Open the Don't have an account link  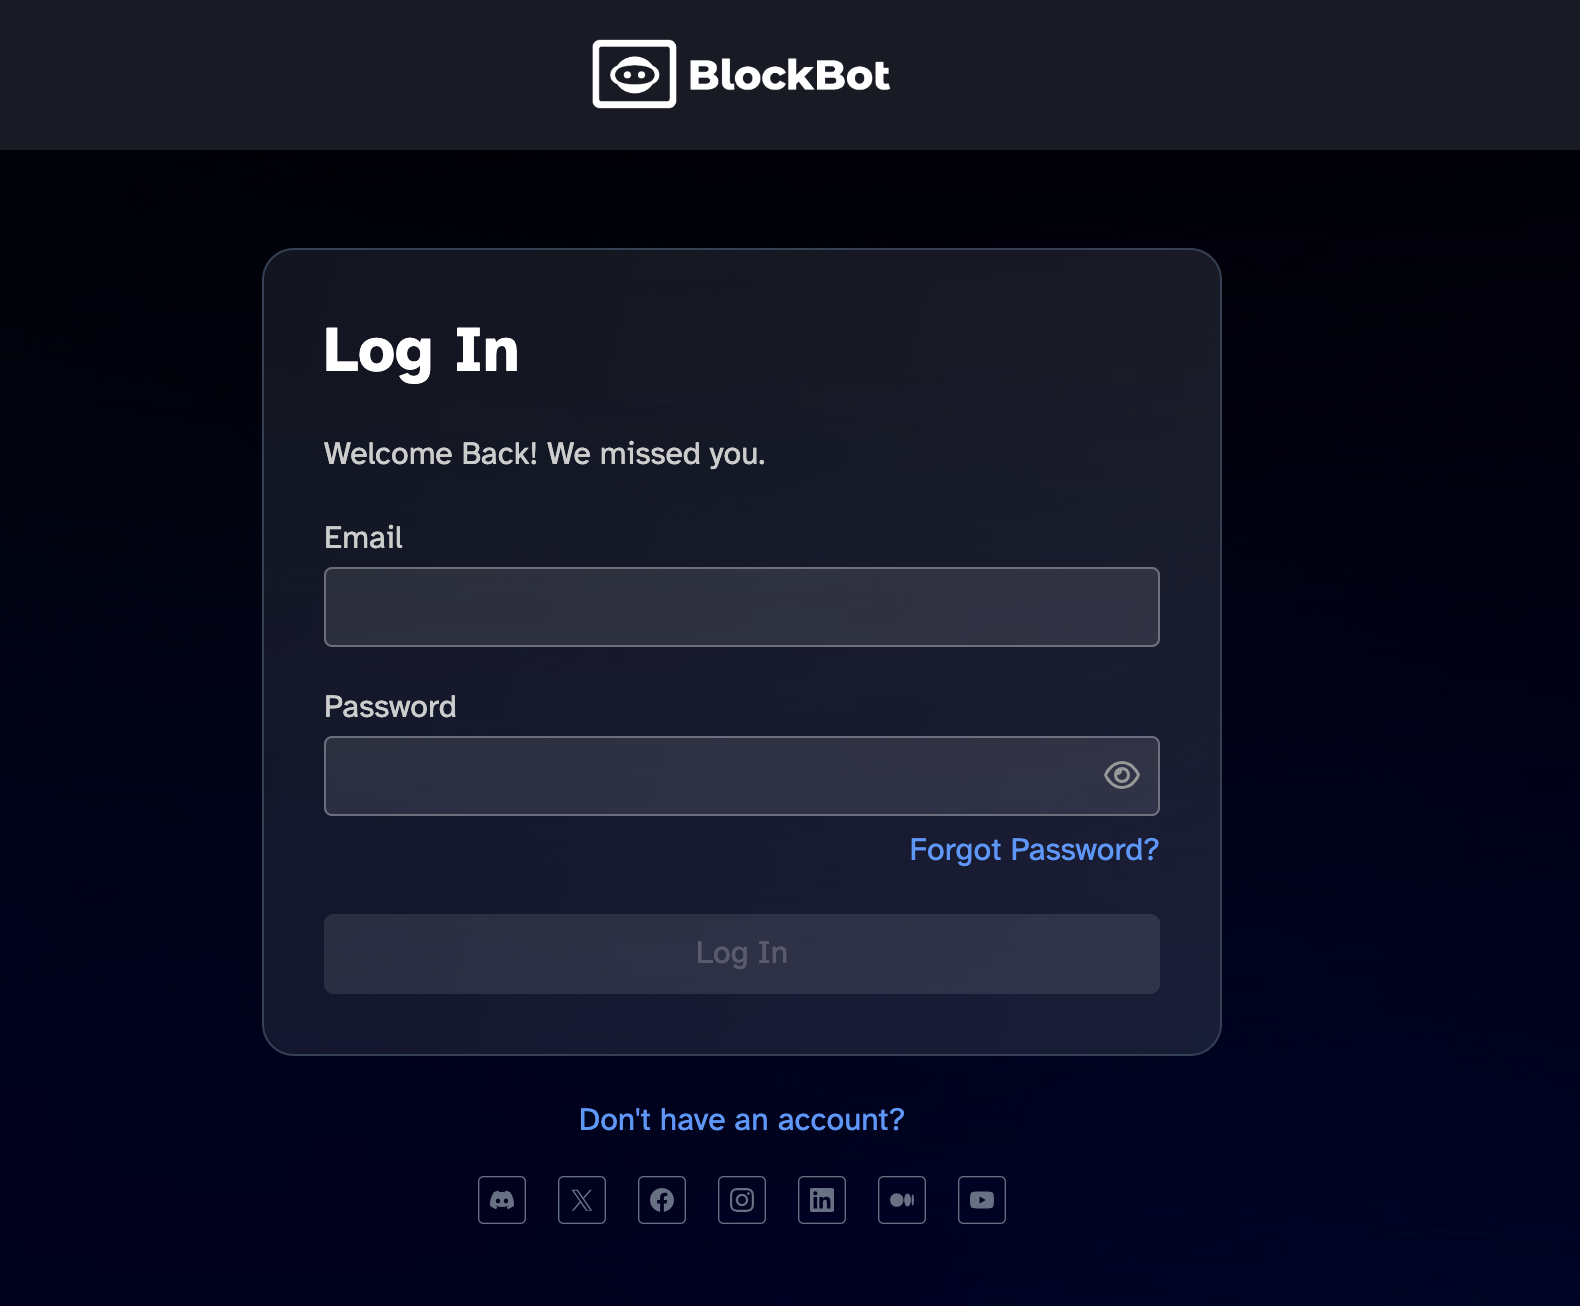(741, 1120)
